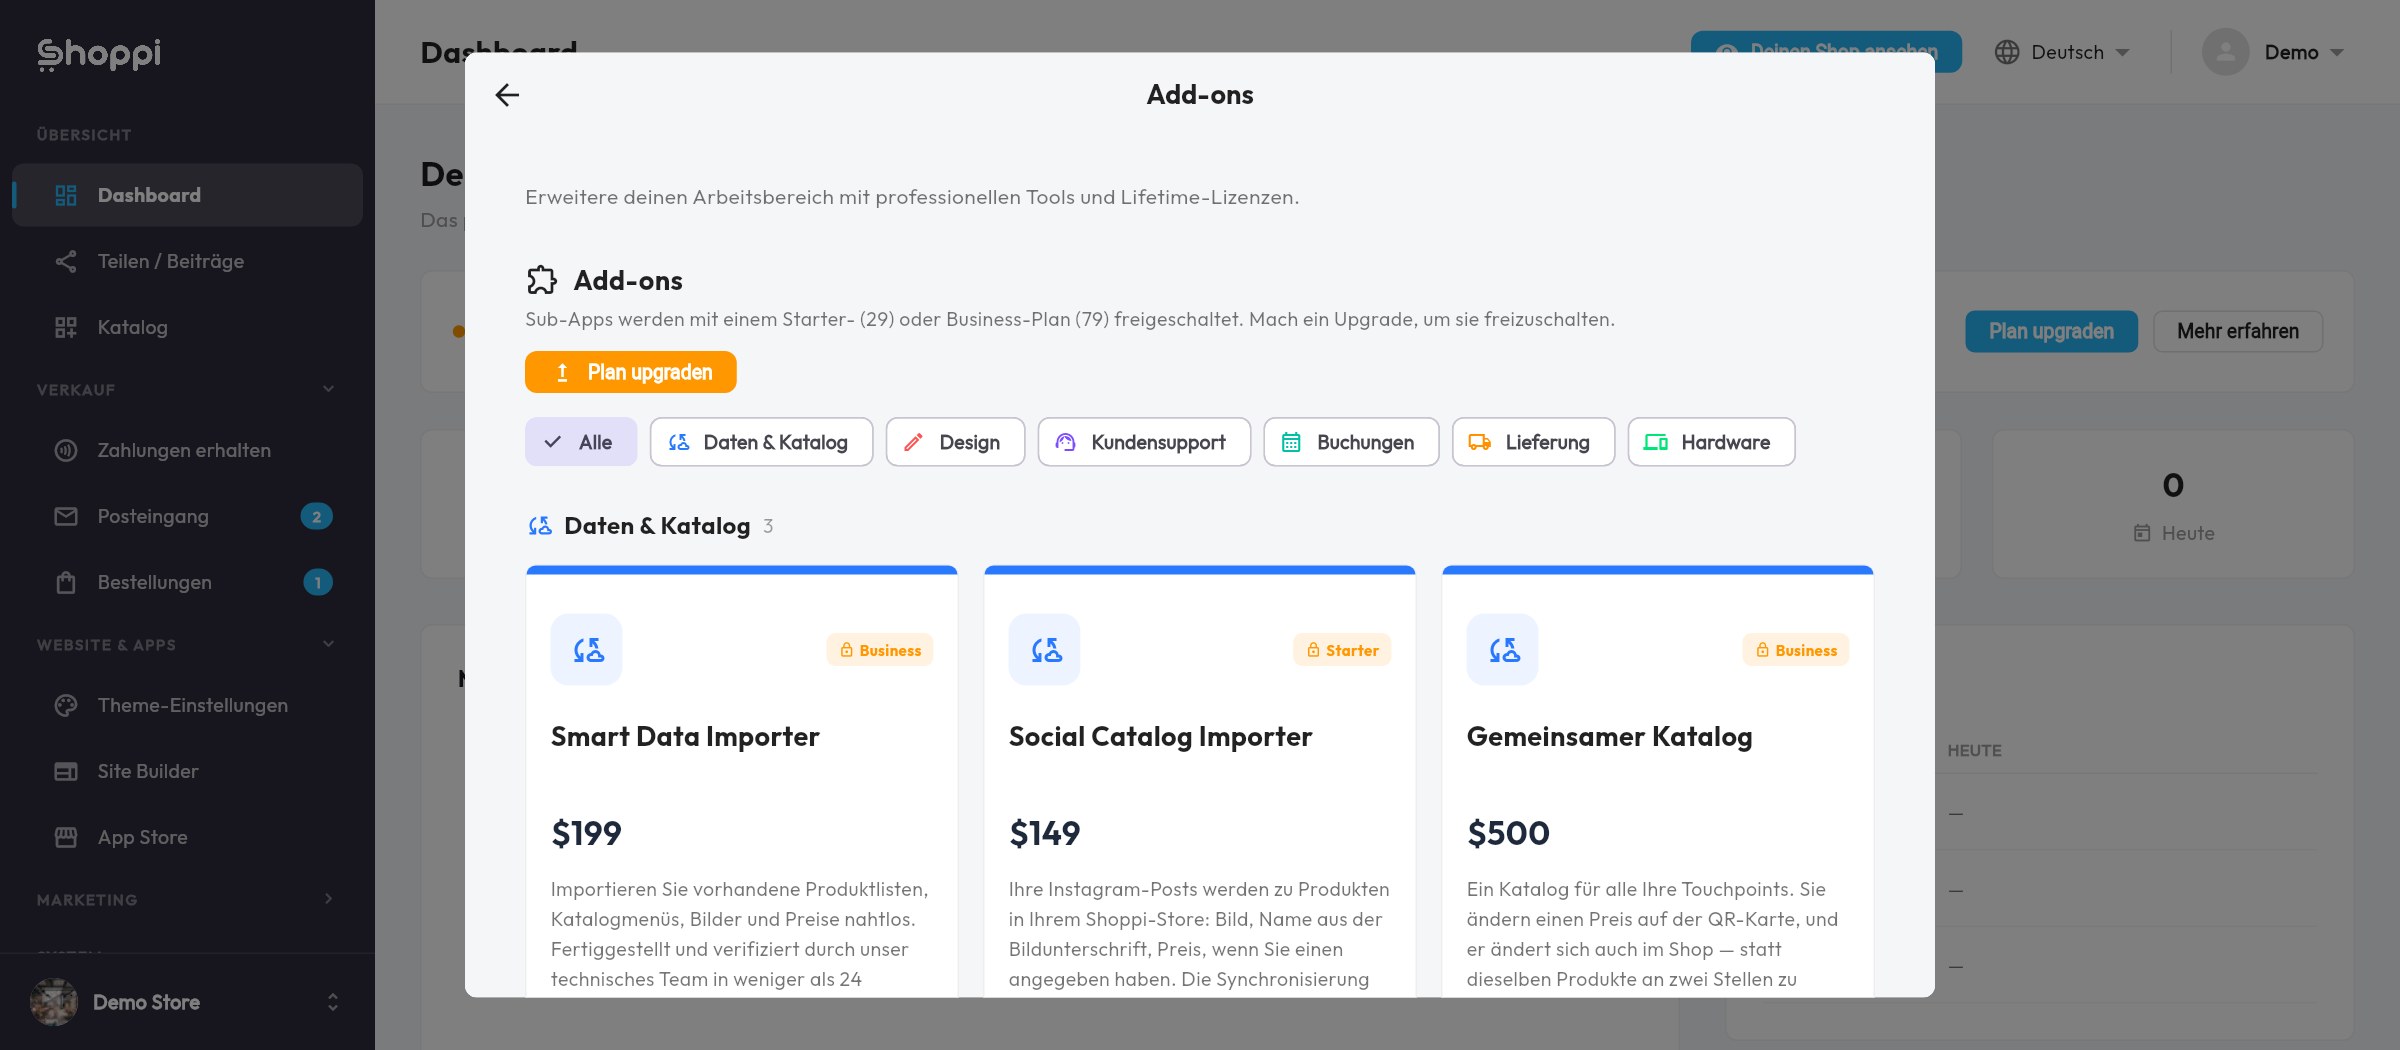
Task: Filter add-ons by Kundensupport
Action: point(1144,442)
